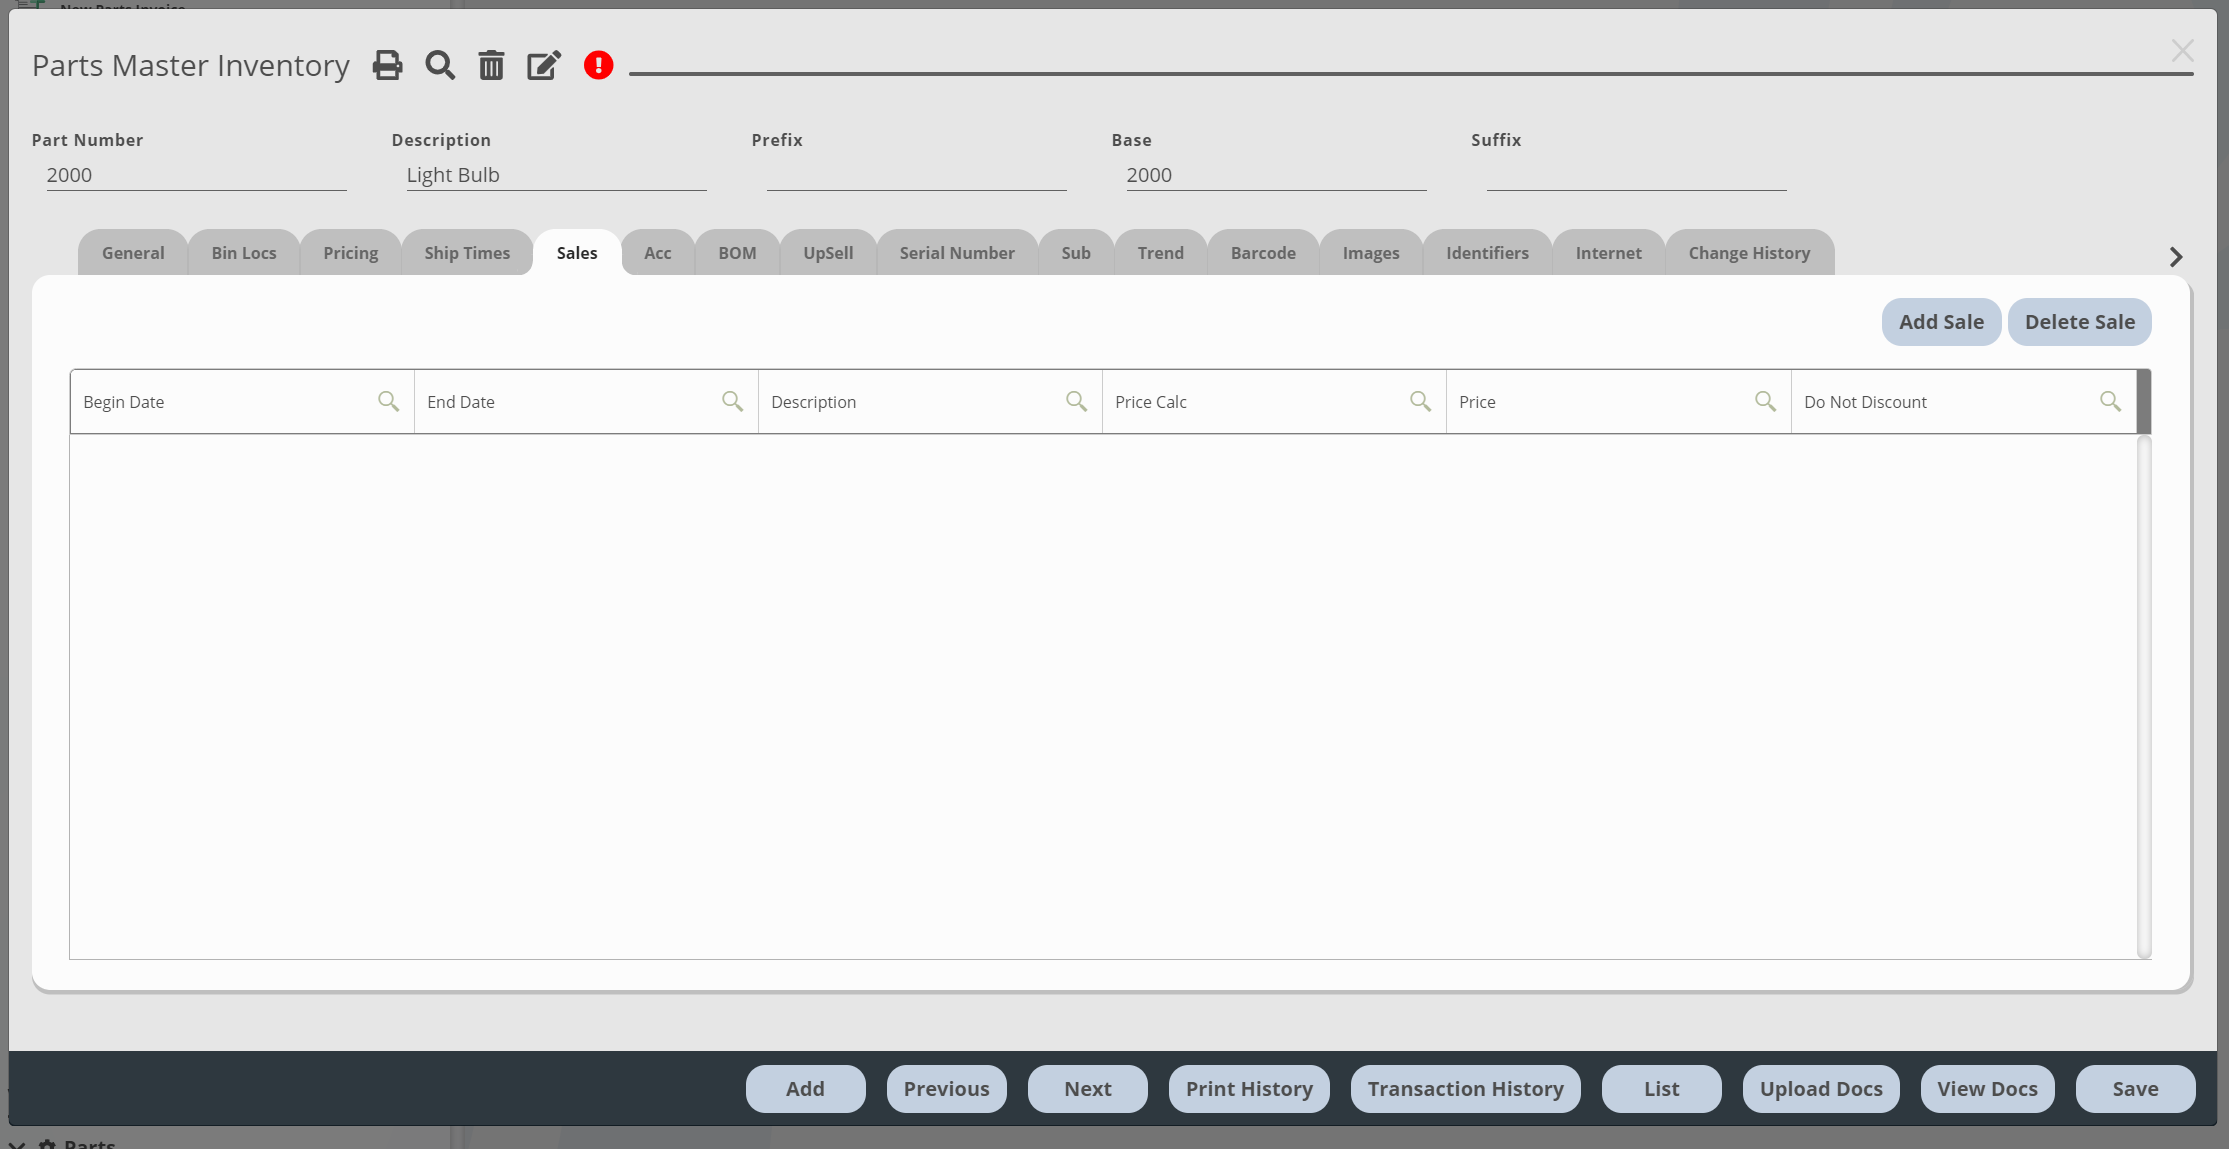Viewport: 2229px width, 1149px height.
Task: Save the part record
Action: (x=2135, y=1088)
